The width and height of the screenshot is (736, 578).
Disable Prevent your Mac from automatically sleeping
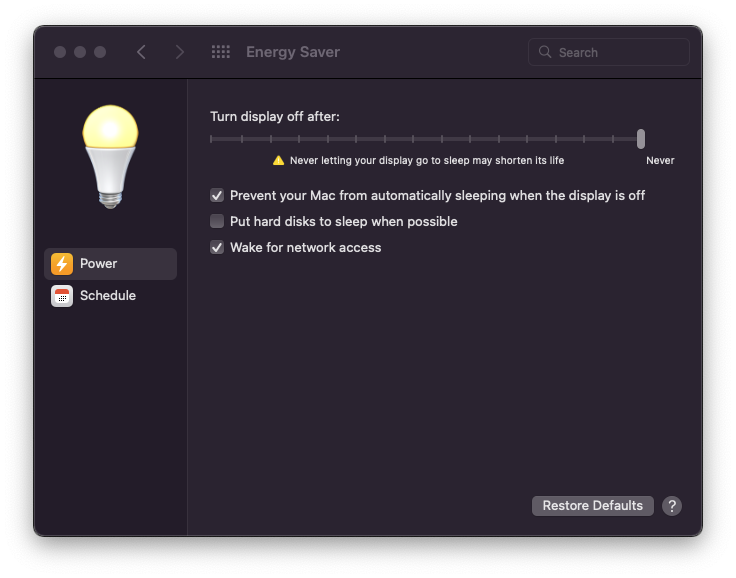[x=217, y=196]
